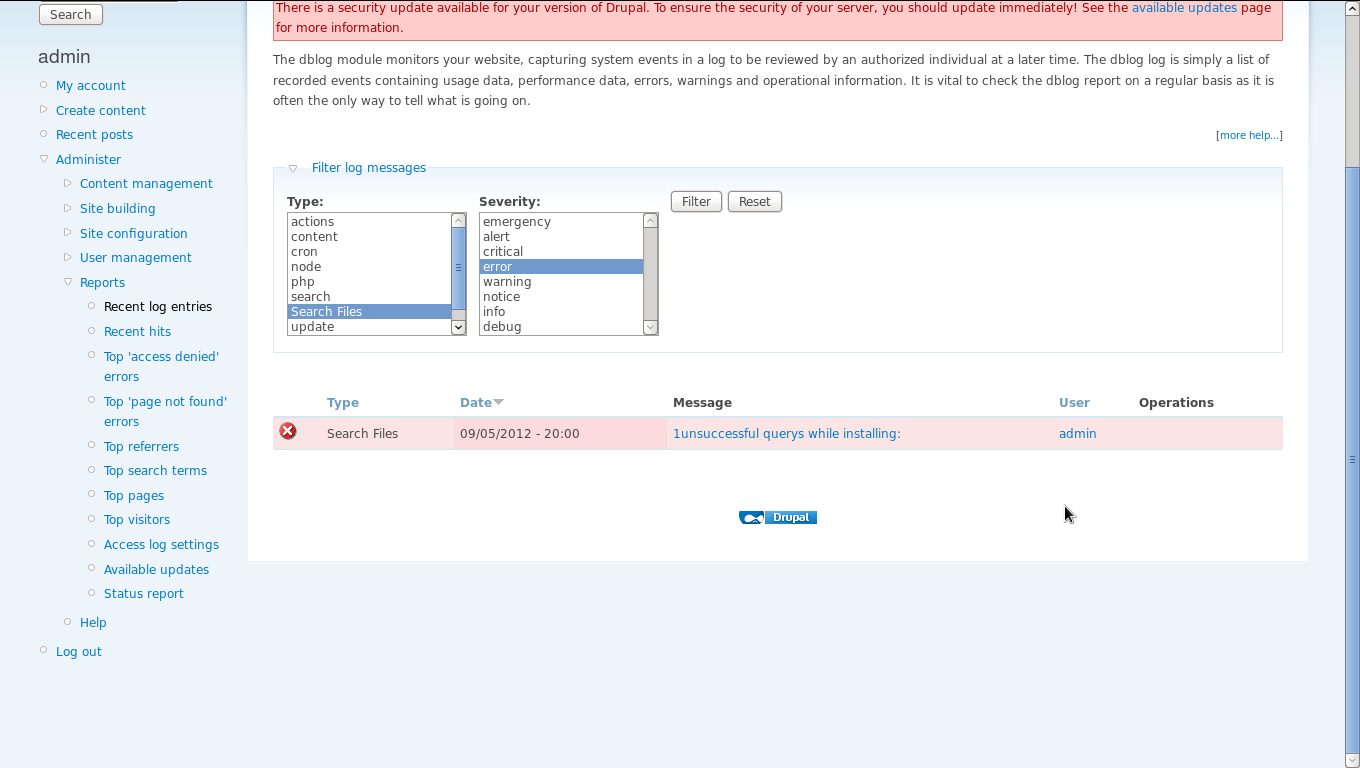The width and height of the screenshot is (1360, 768).
Task: Open the available updates link in warning
Action: click(1184, 8)
